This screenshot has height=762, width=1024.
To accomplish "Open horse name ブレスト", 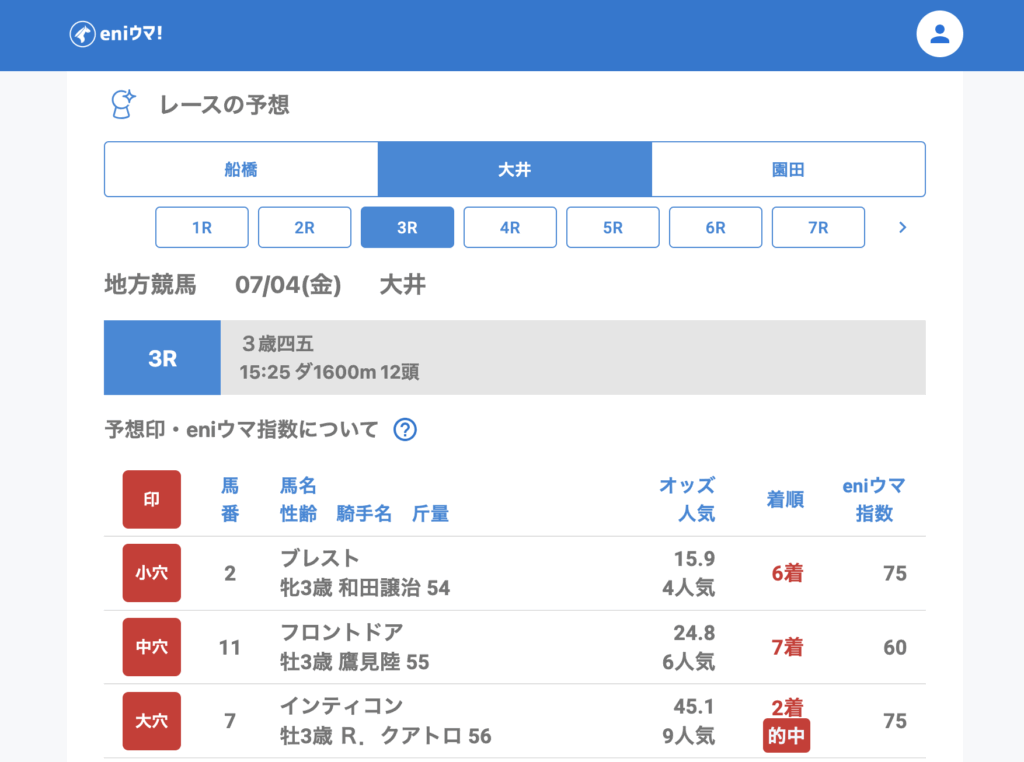I will pyautogui.click(x=319, y=559).
